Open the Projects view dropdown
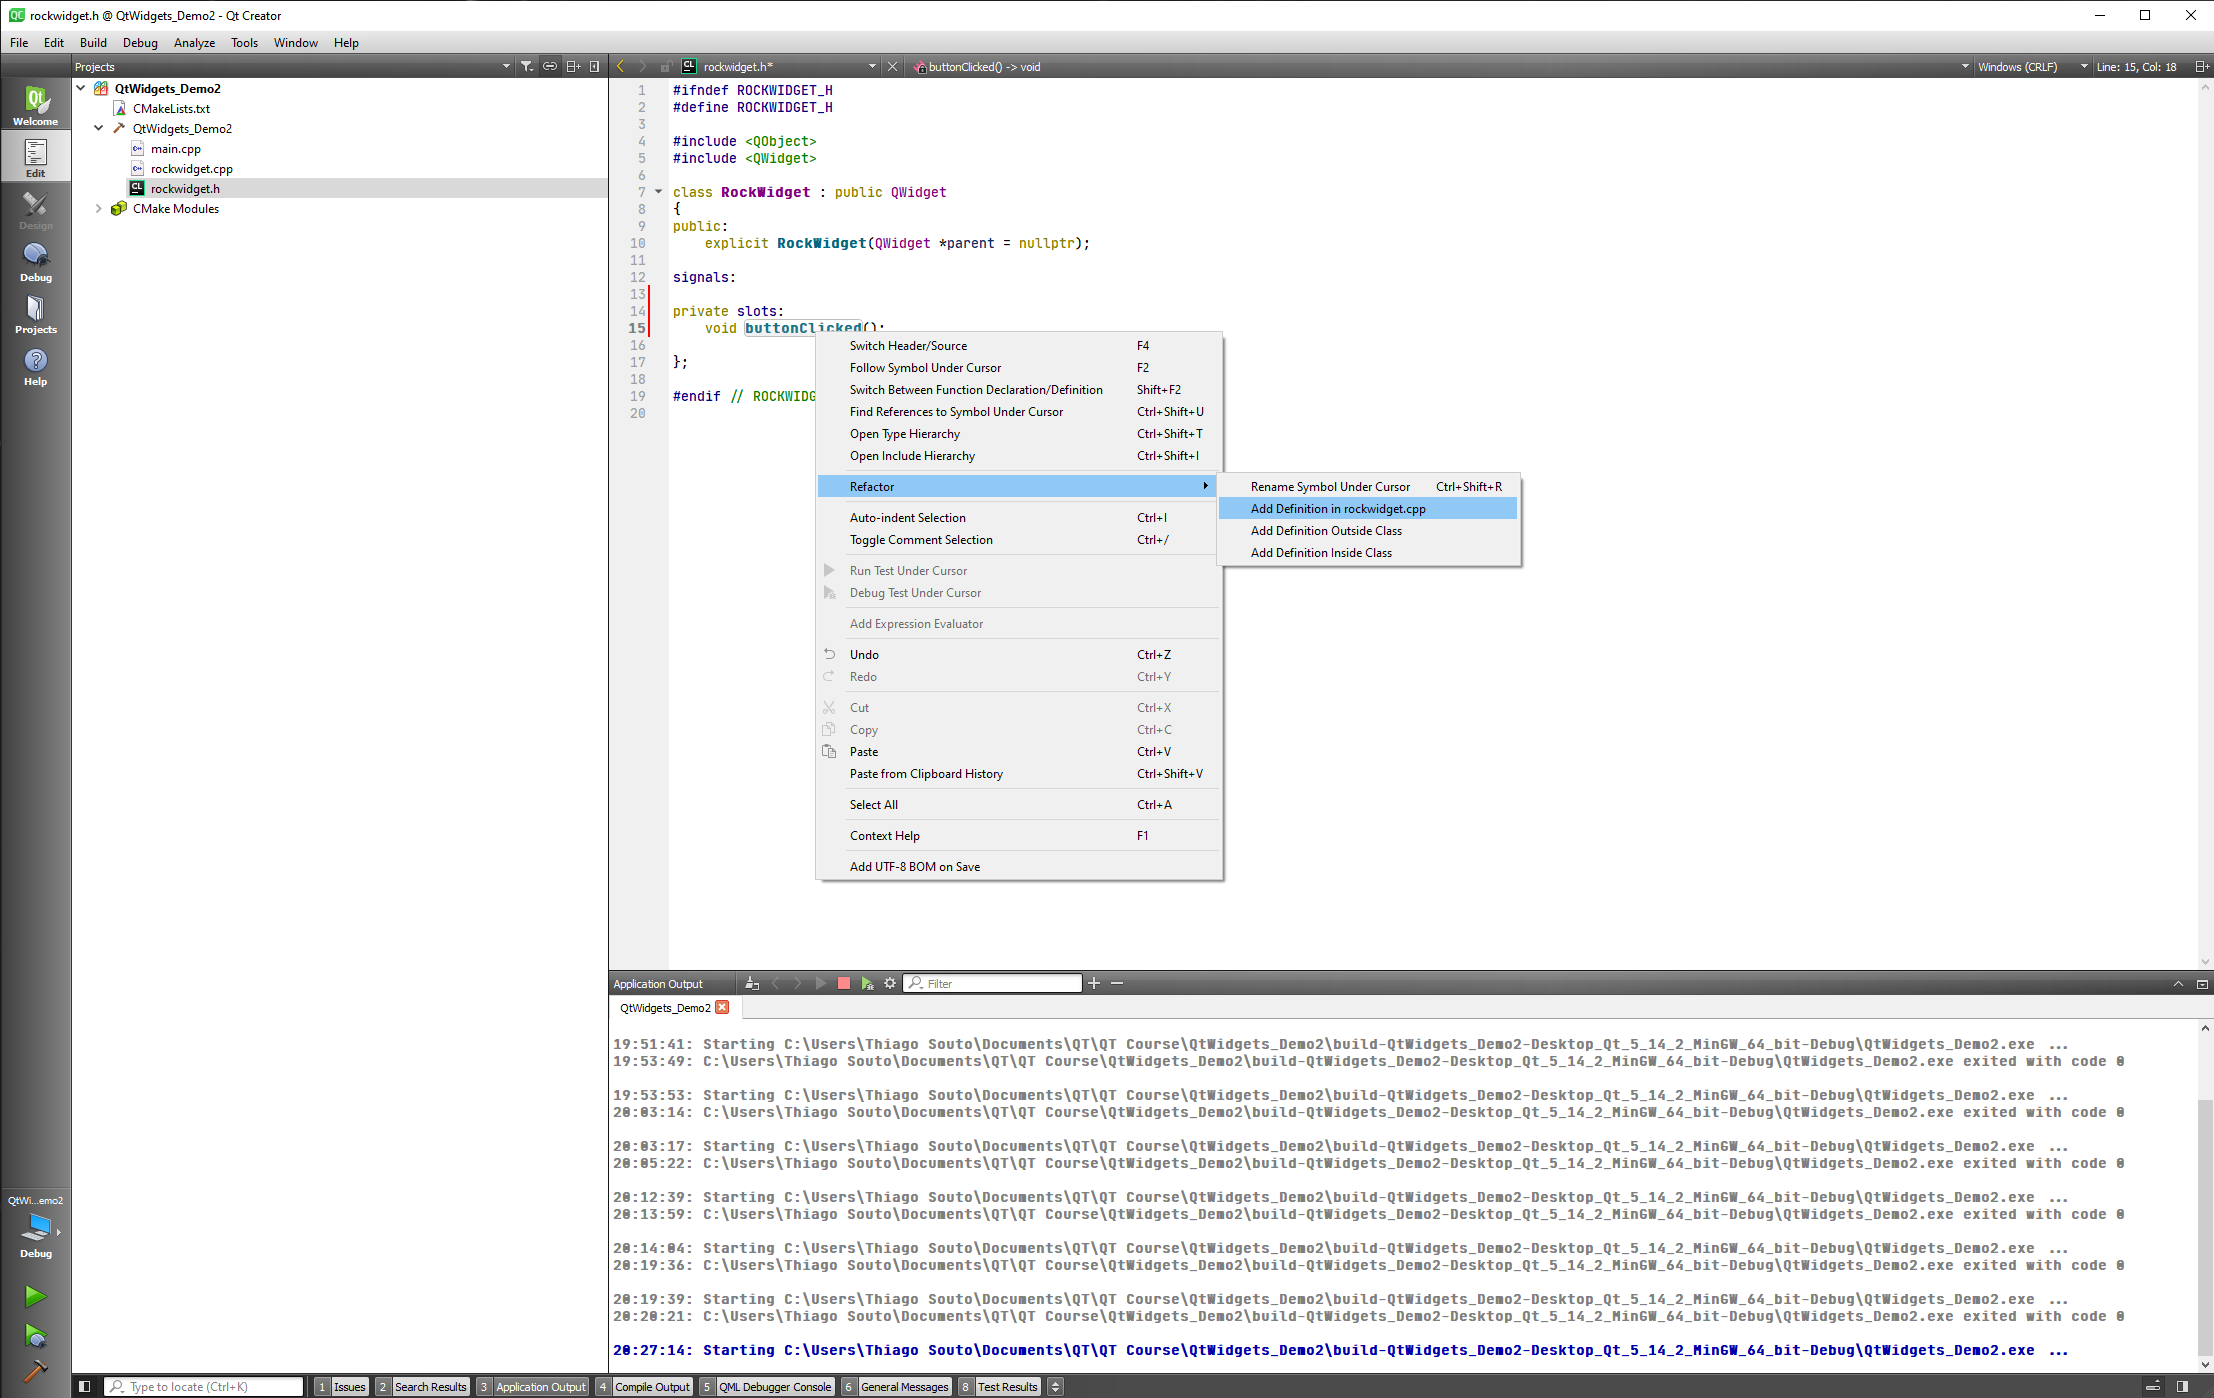The width and height of the screenshot is (2214, 1398). 506,67
